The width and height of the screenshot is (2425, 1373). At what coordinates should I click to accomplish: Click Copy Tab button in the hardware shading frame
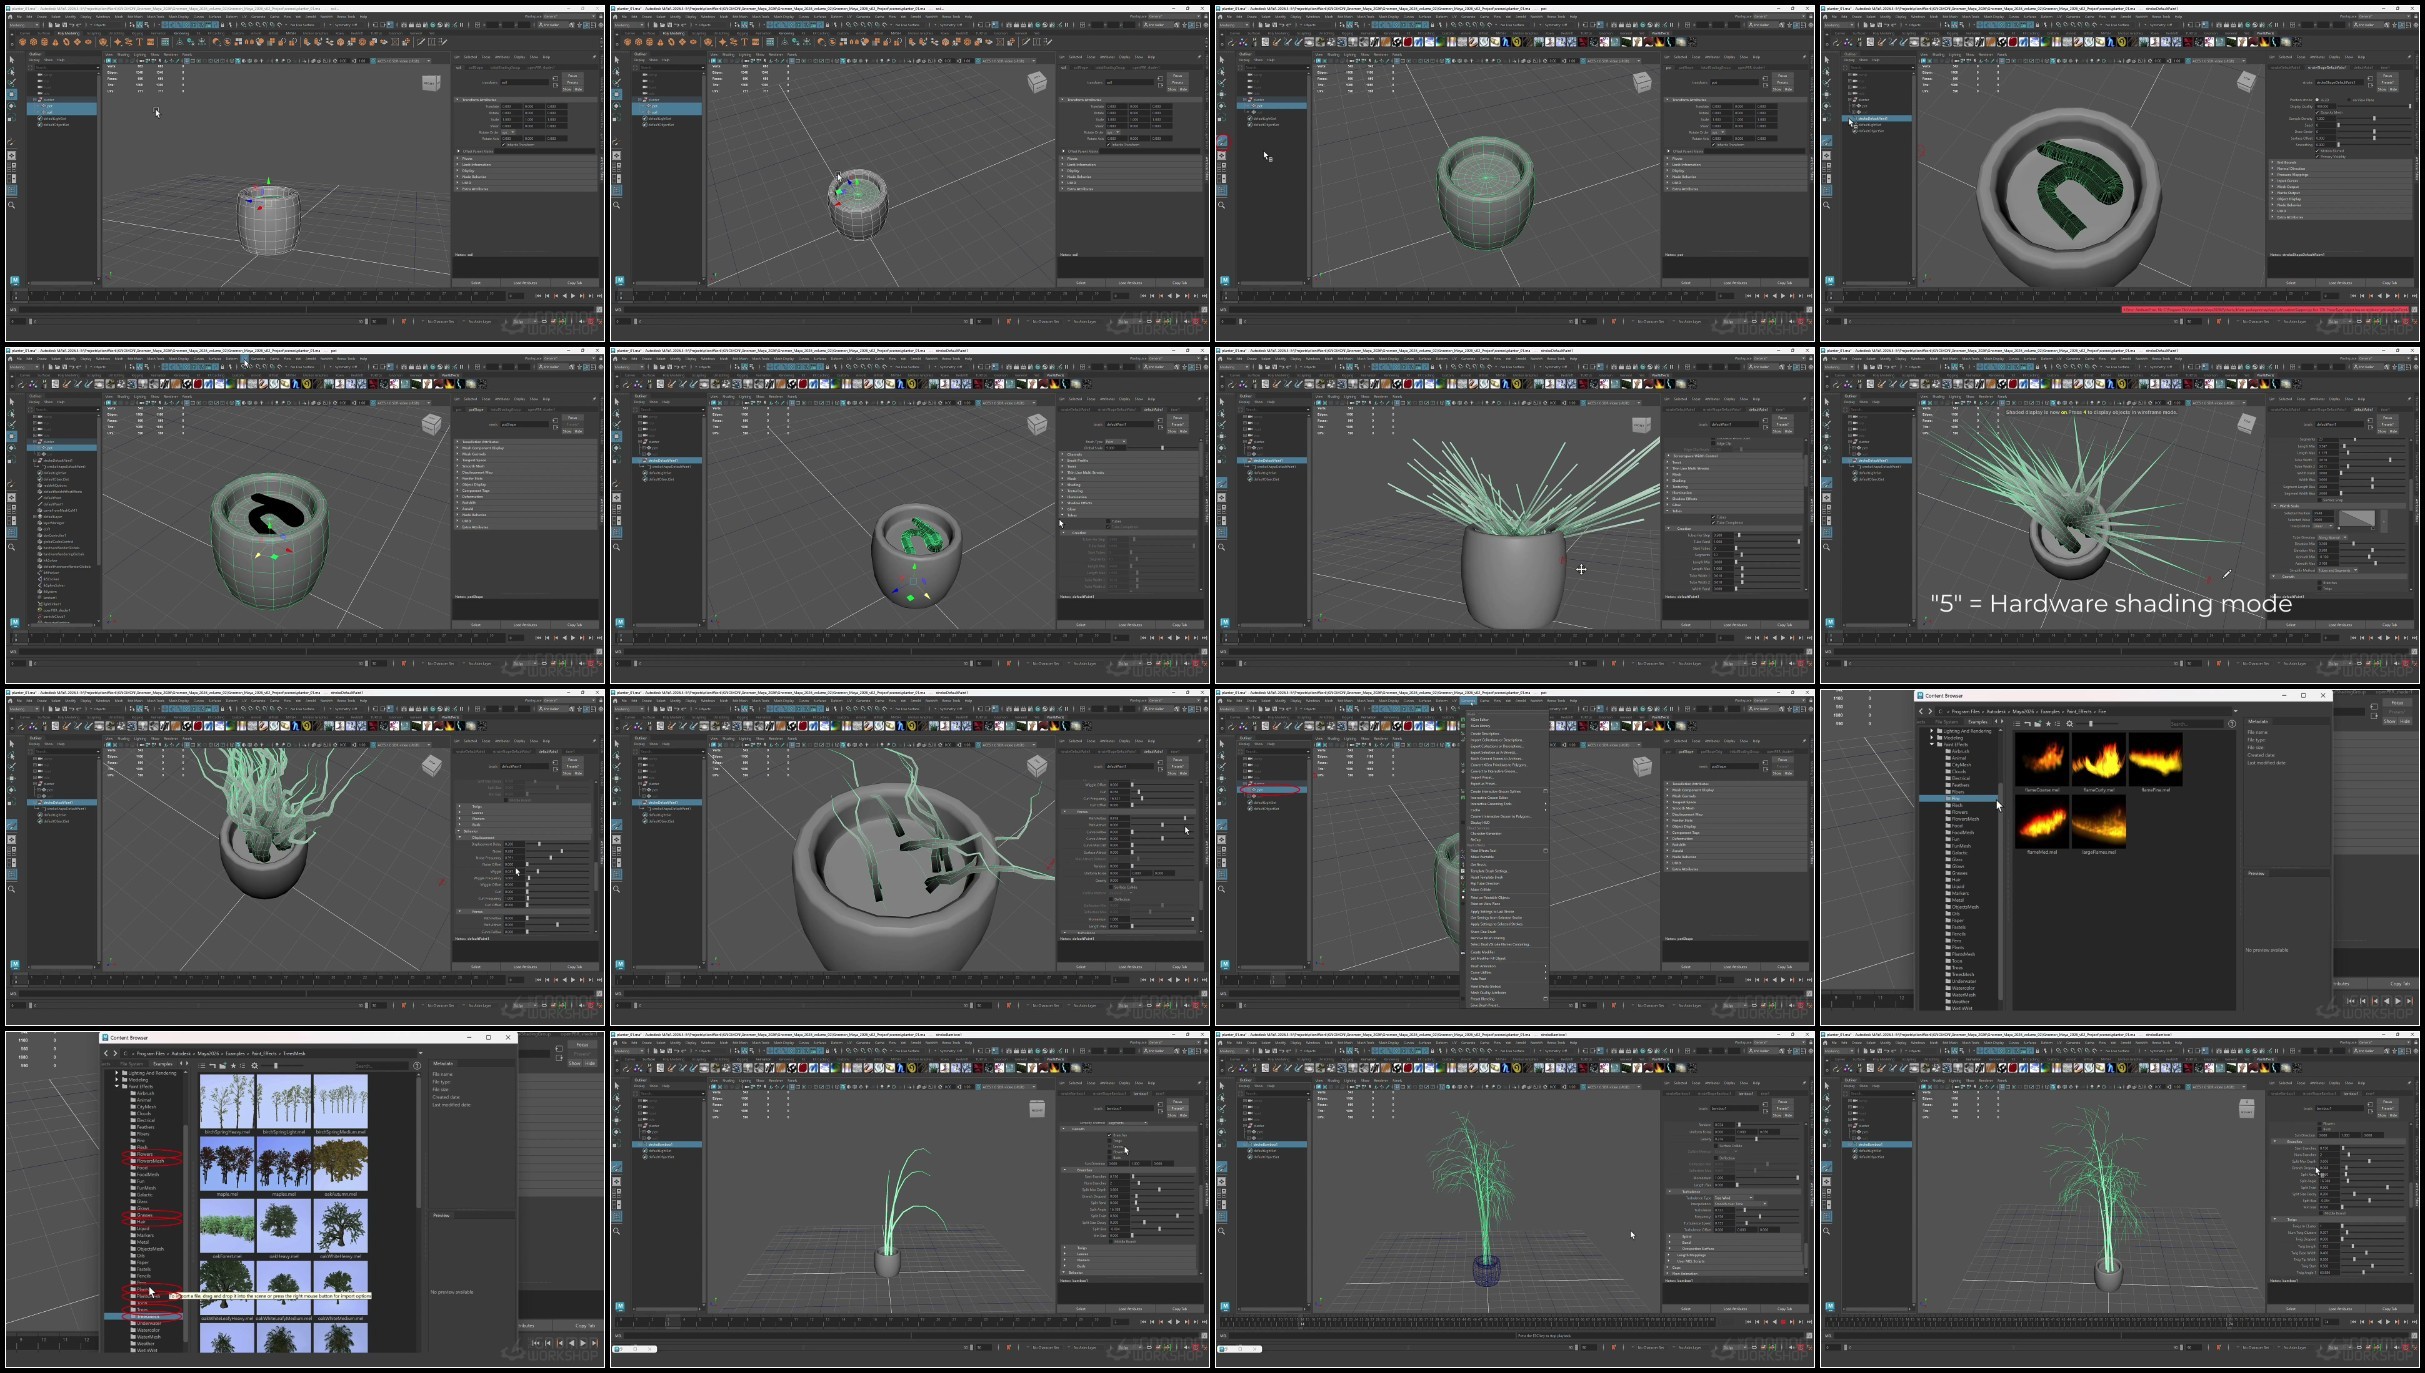pyautogui.click(x=2389, y=625)
